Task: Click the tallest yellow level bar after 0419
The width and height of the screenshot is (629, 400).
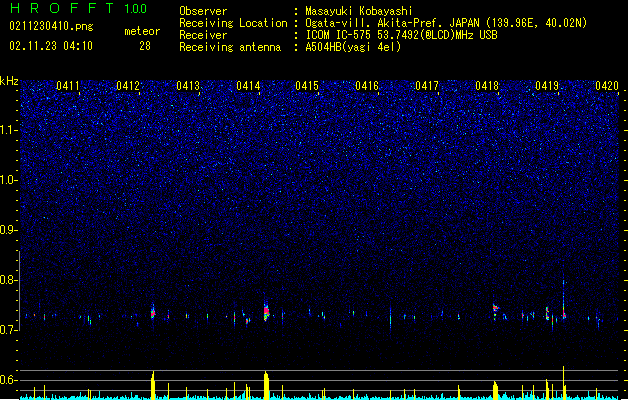Action: pos(564,382)
